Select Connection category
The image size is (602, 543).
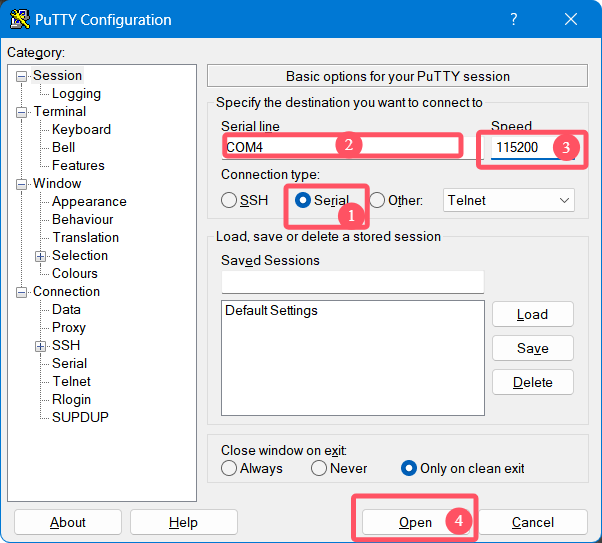click(66, 291)
